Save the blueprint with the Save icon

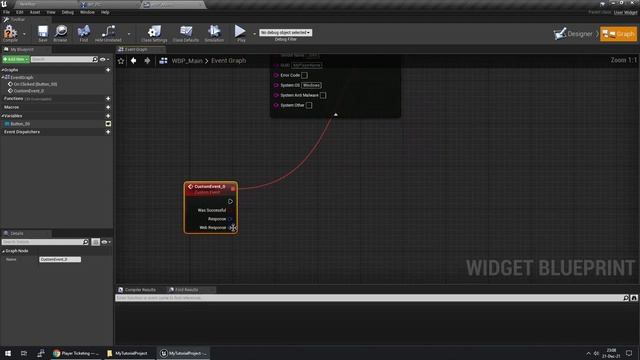point(42,33)
